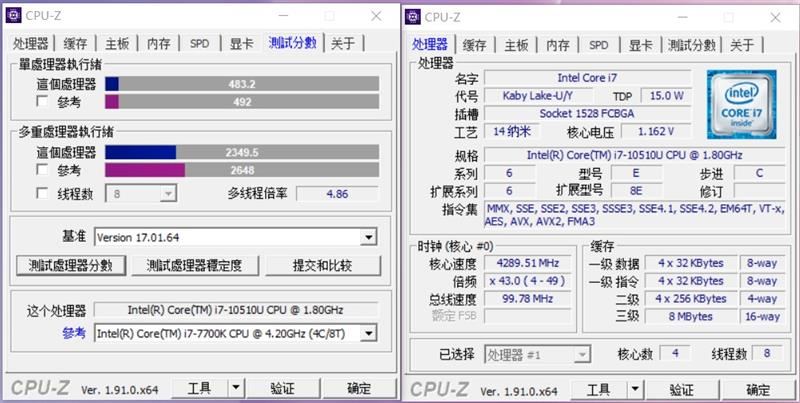Image resolution: width=800 pixels, height=403 pixels.
Task: Switch to 缓存 tab in left window
Action: pyautogui.click(x=75, y=43)
